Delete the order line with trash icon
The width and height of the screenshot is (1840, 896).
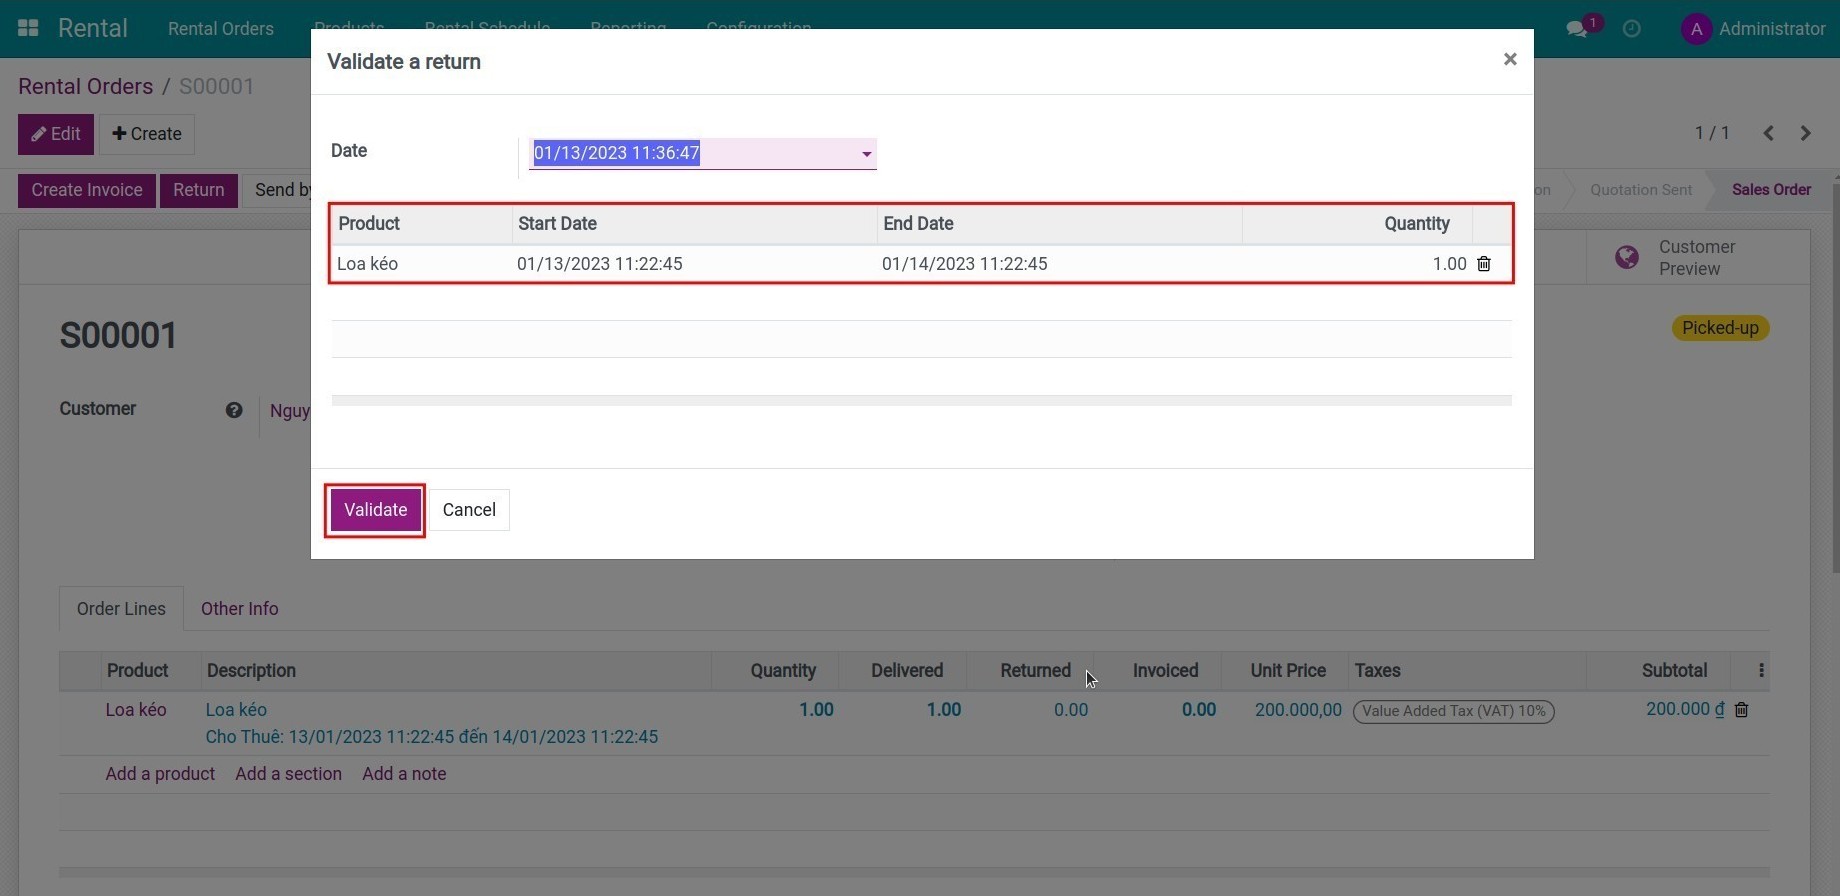(1741, 710)
